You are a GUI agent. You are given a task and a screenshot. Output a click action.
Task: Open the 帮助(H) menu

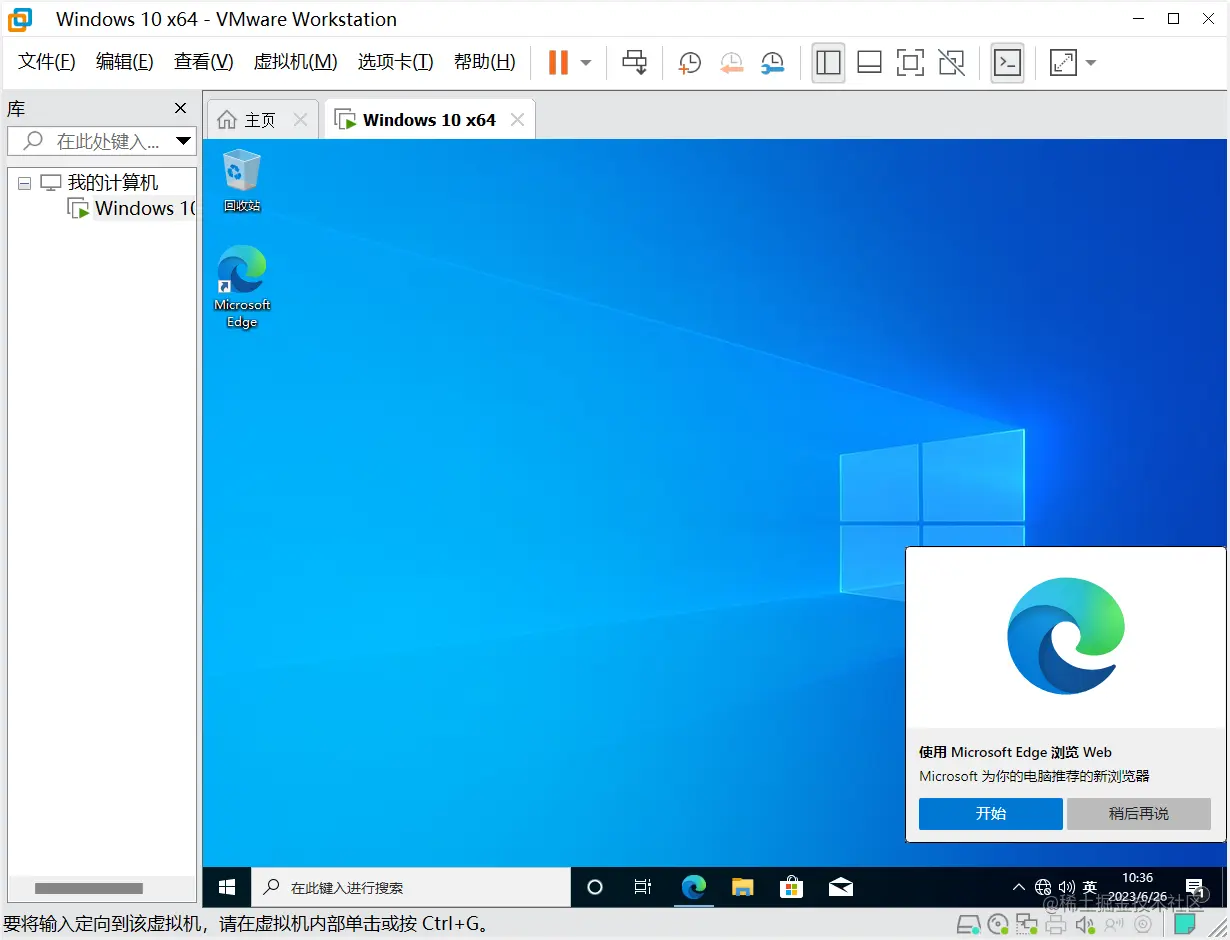[x=485, y=62]
